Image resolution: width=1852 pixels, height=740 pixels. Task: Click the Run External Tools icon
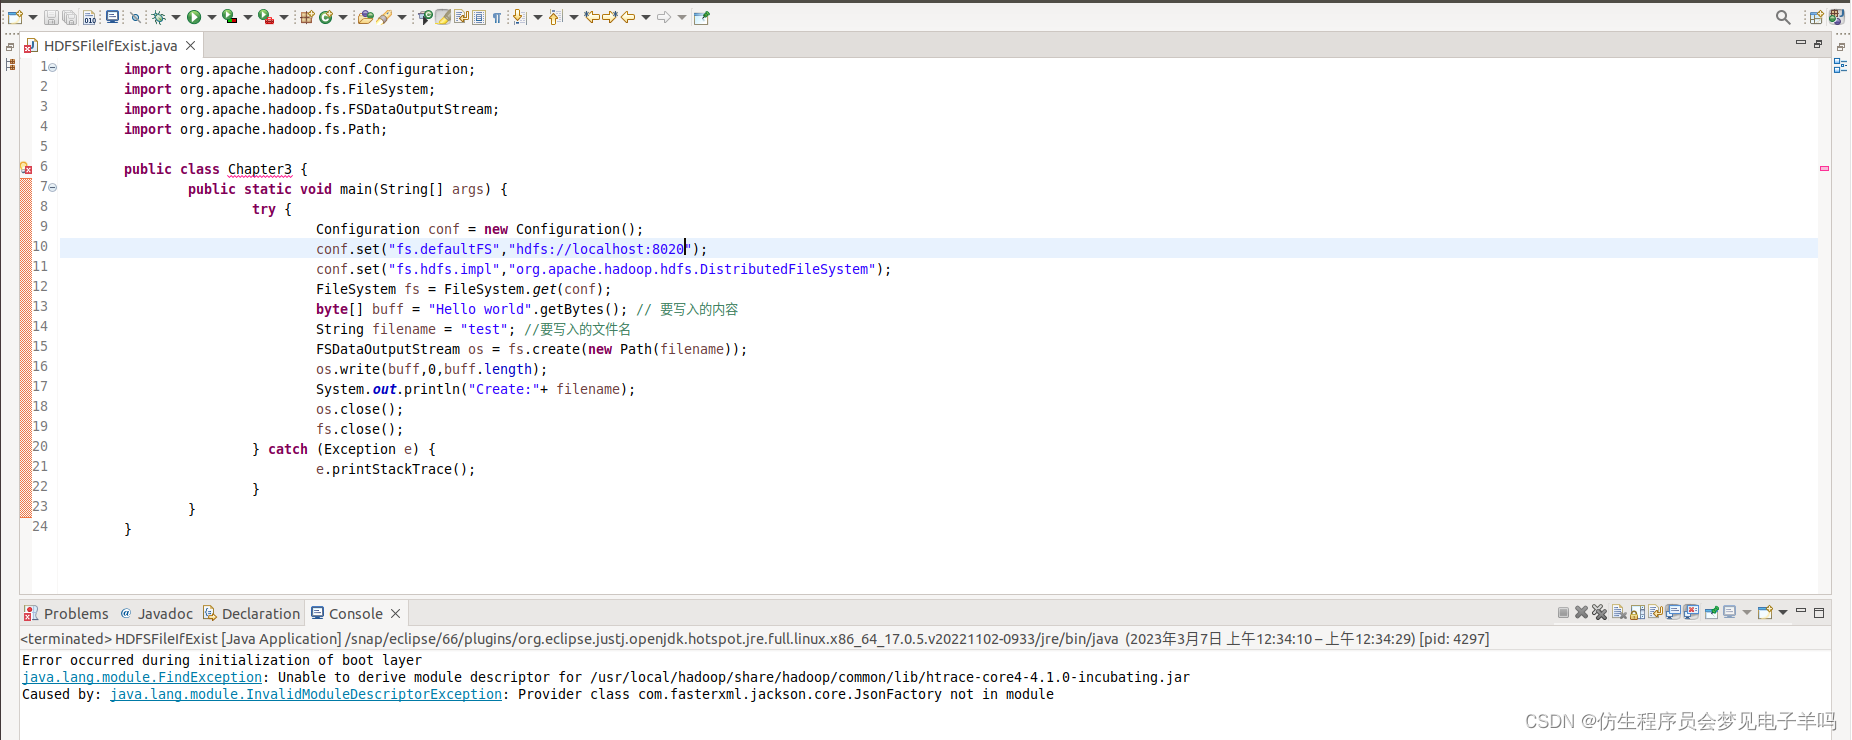click(x=265, y=17)
